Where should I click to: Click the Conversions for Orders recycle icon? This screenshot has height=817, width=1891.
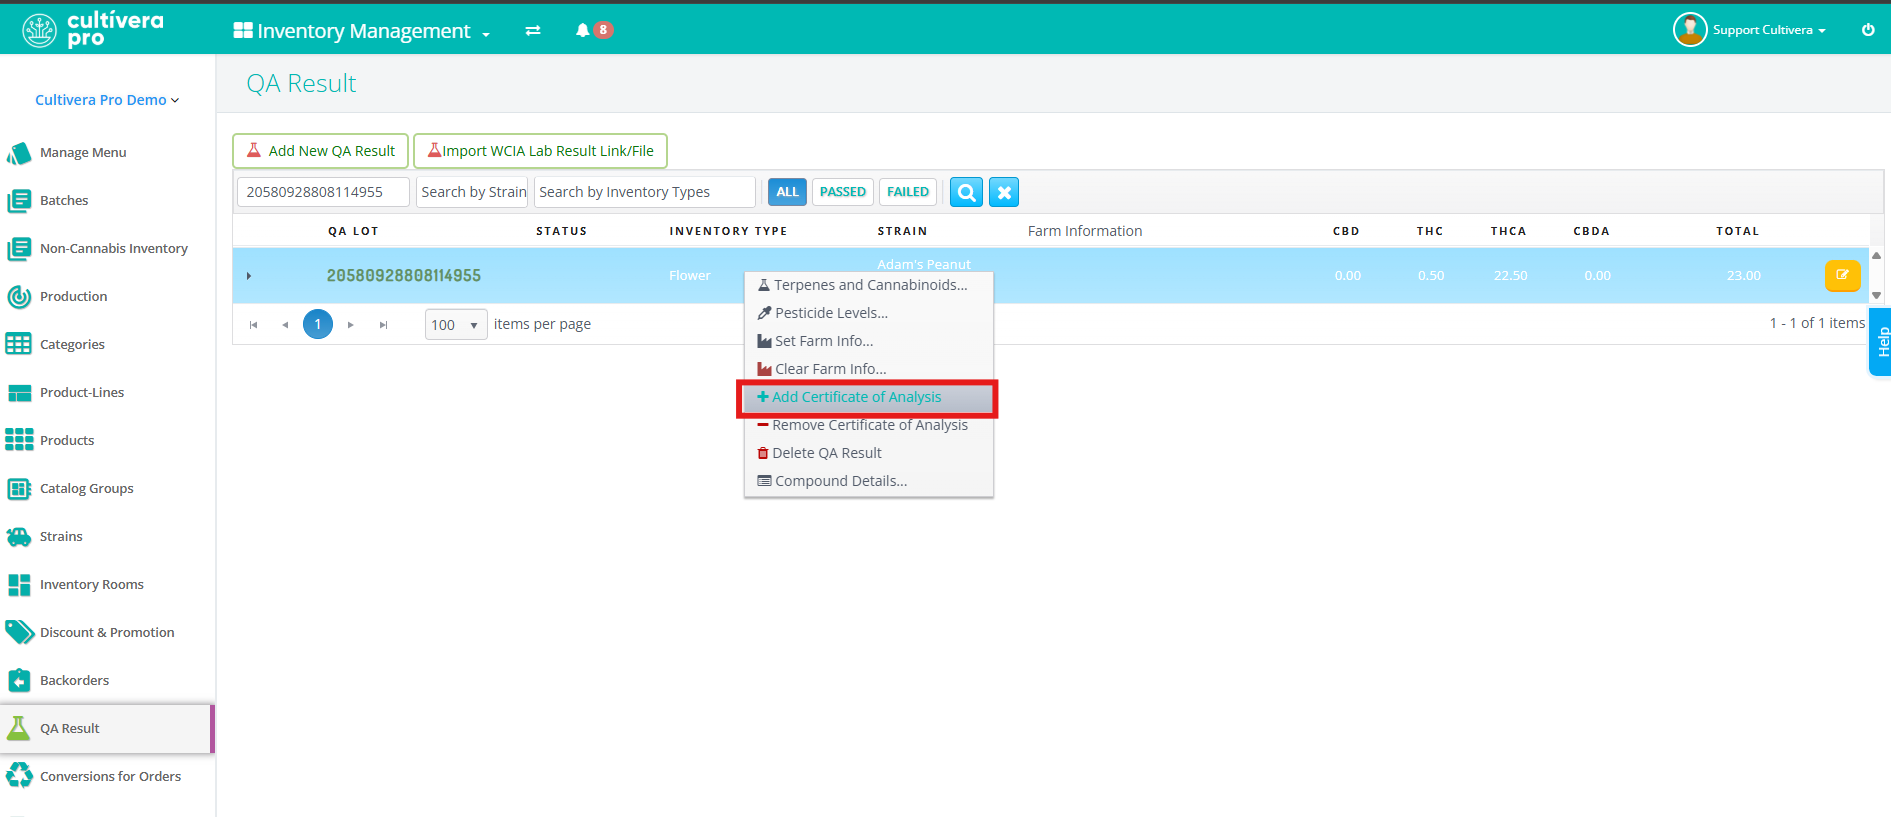19,776
